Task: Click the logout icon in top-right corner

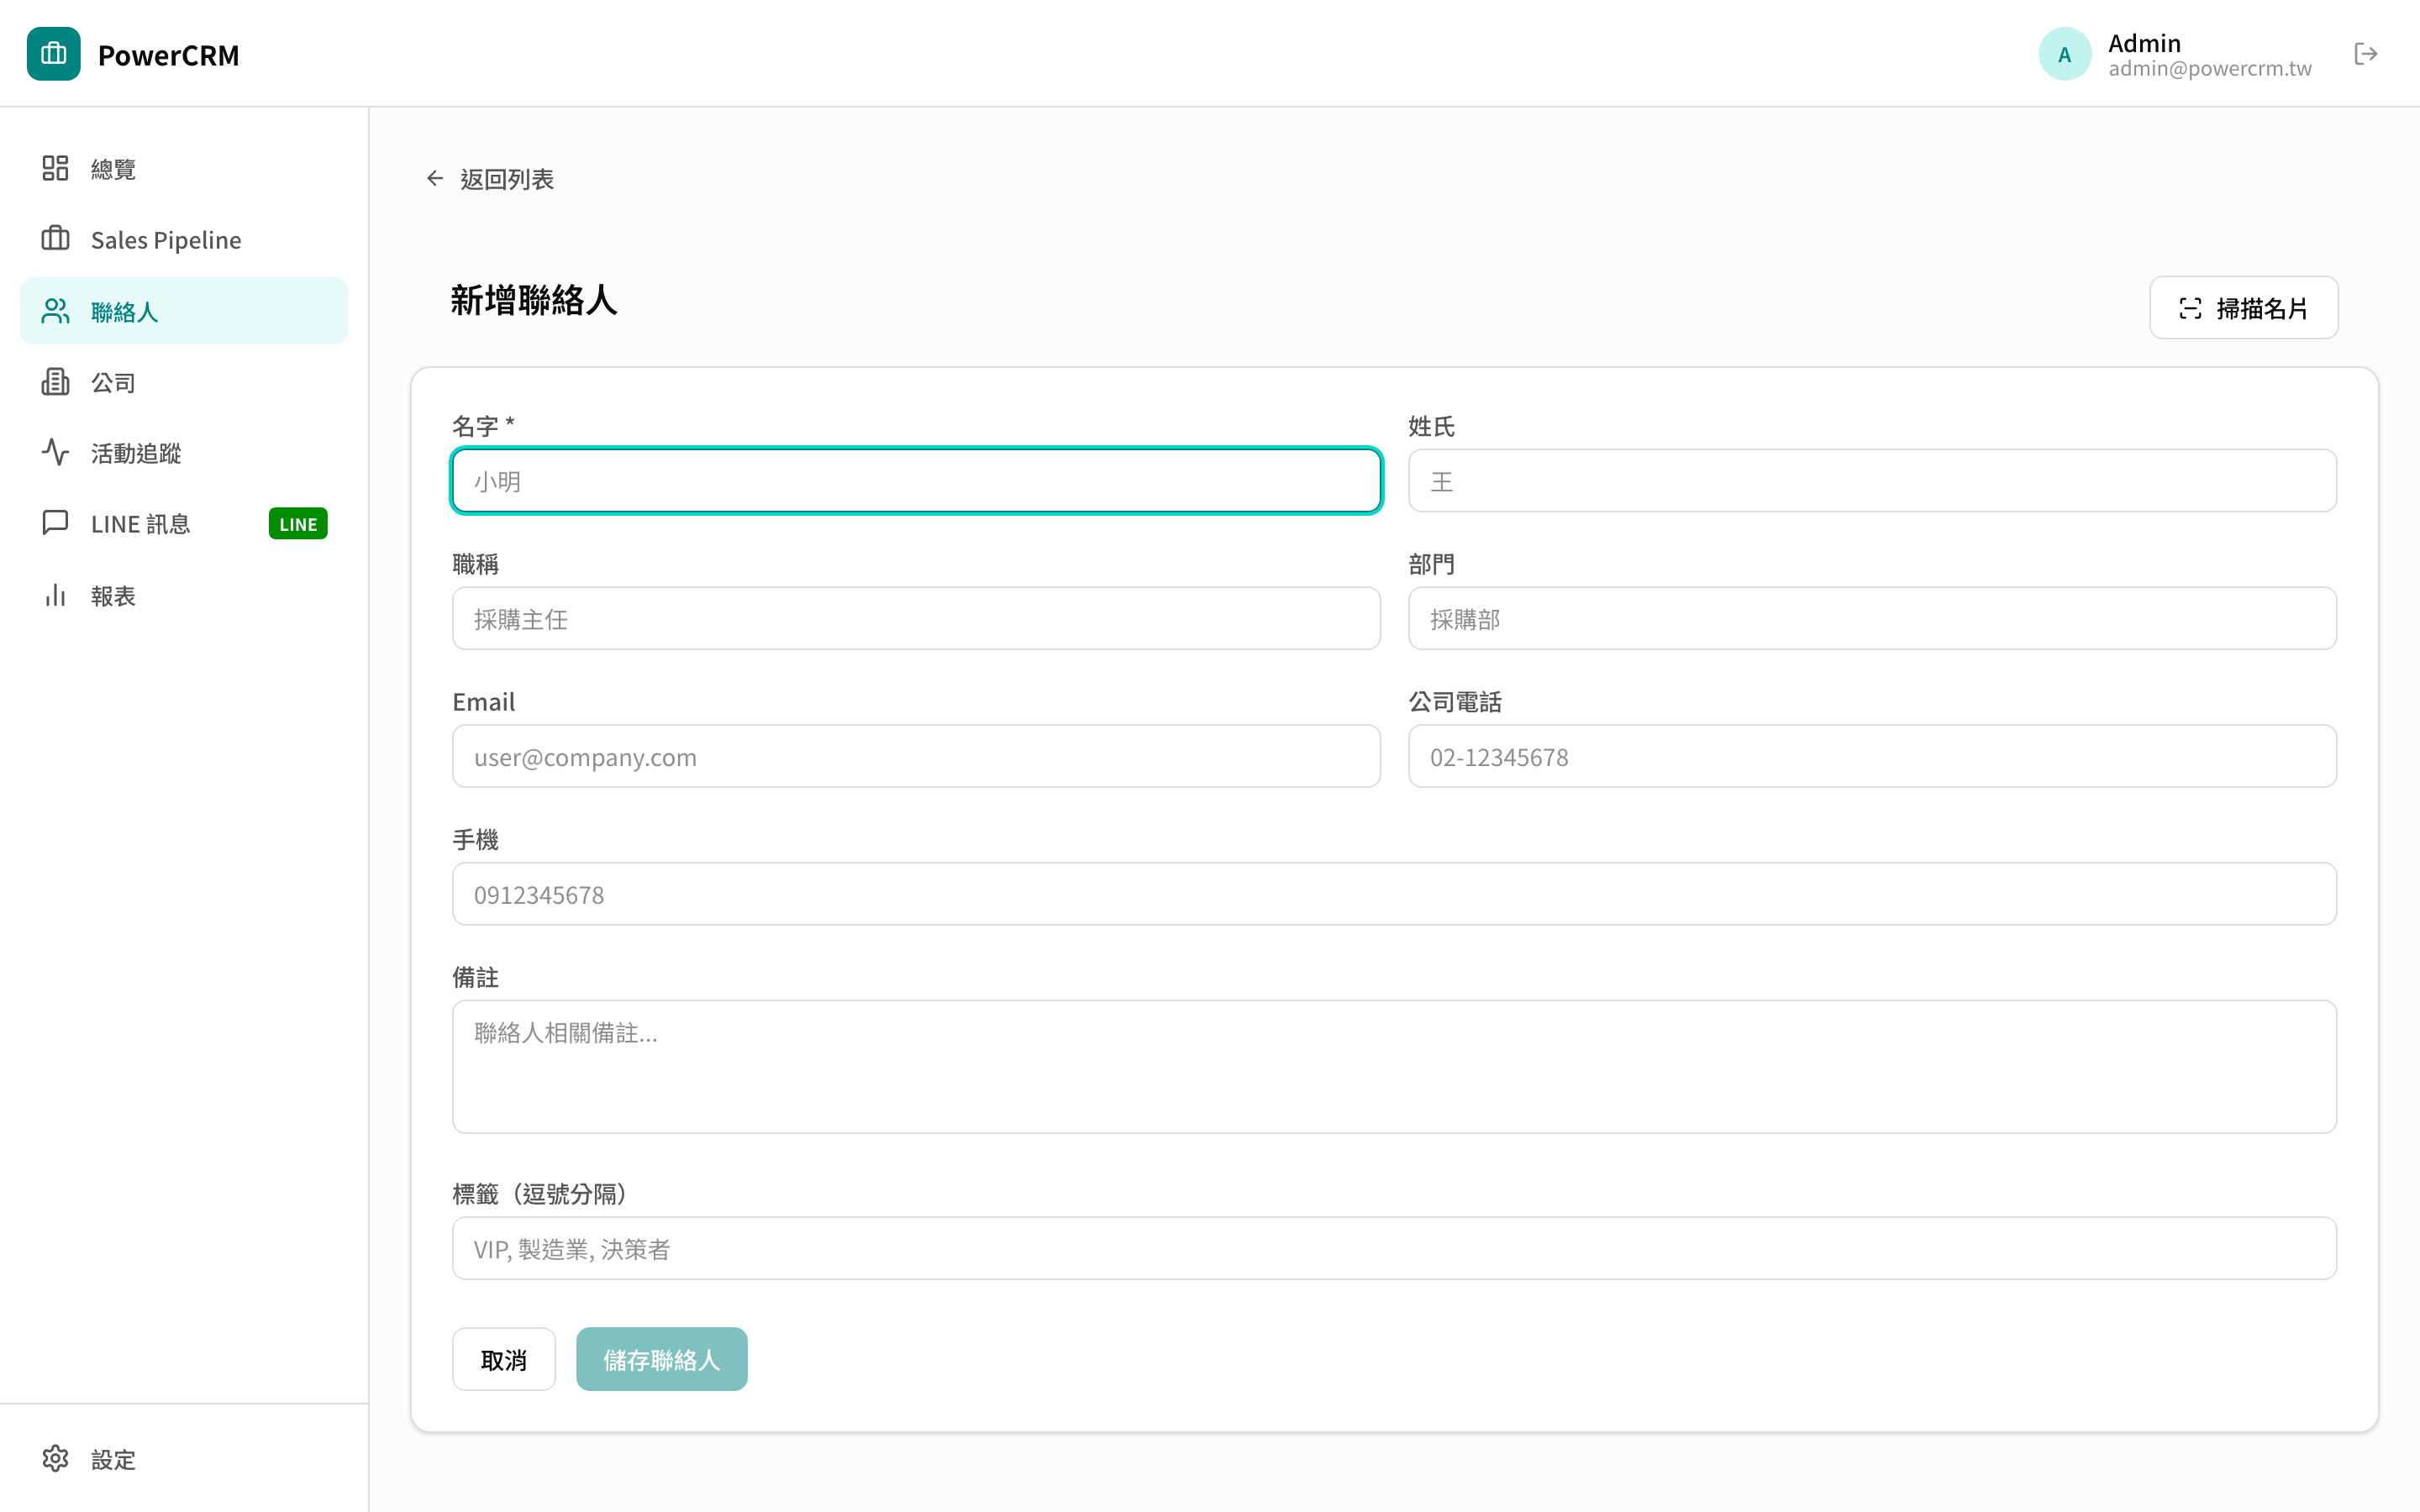Action: click(2367, 54)
